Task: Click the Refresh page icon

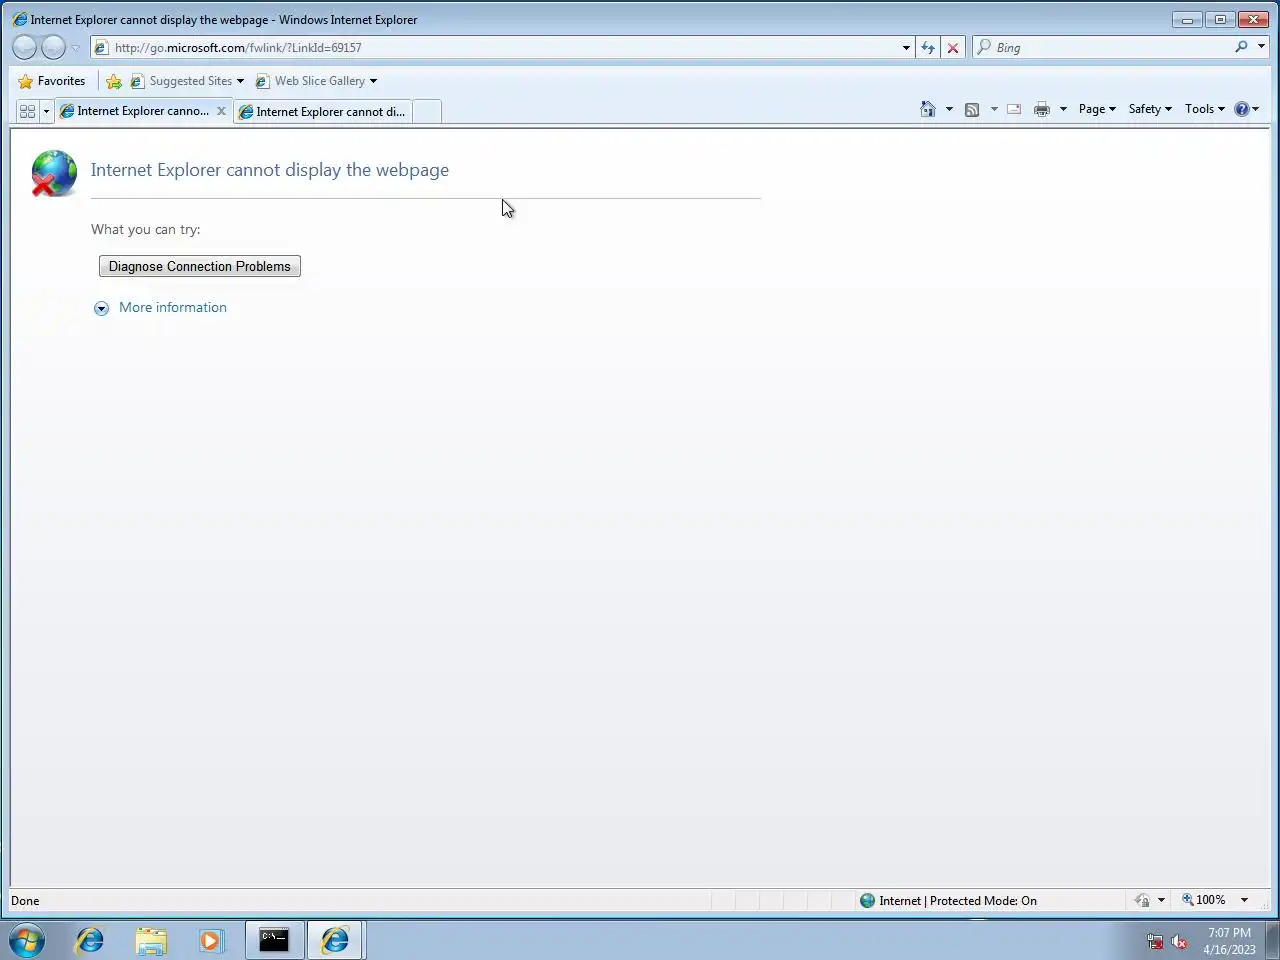Action: 928,47
